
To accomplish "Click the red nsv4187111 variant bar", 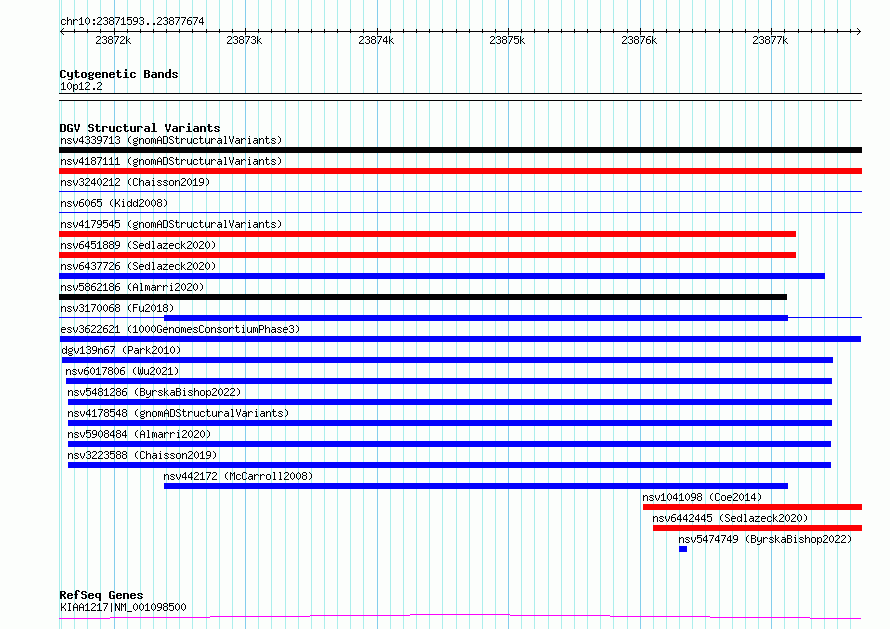I will (x=460, y=171).
